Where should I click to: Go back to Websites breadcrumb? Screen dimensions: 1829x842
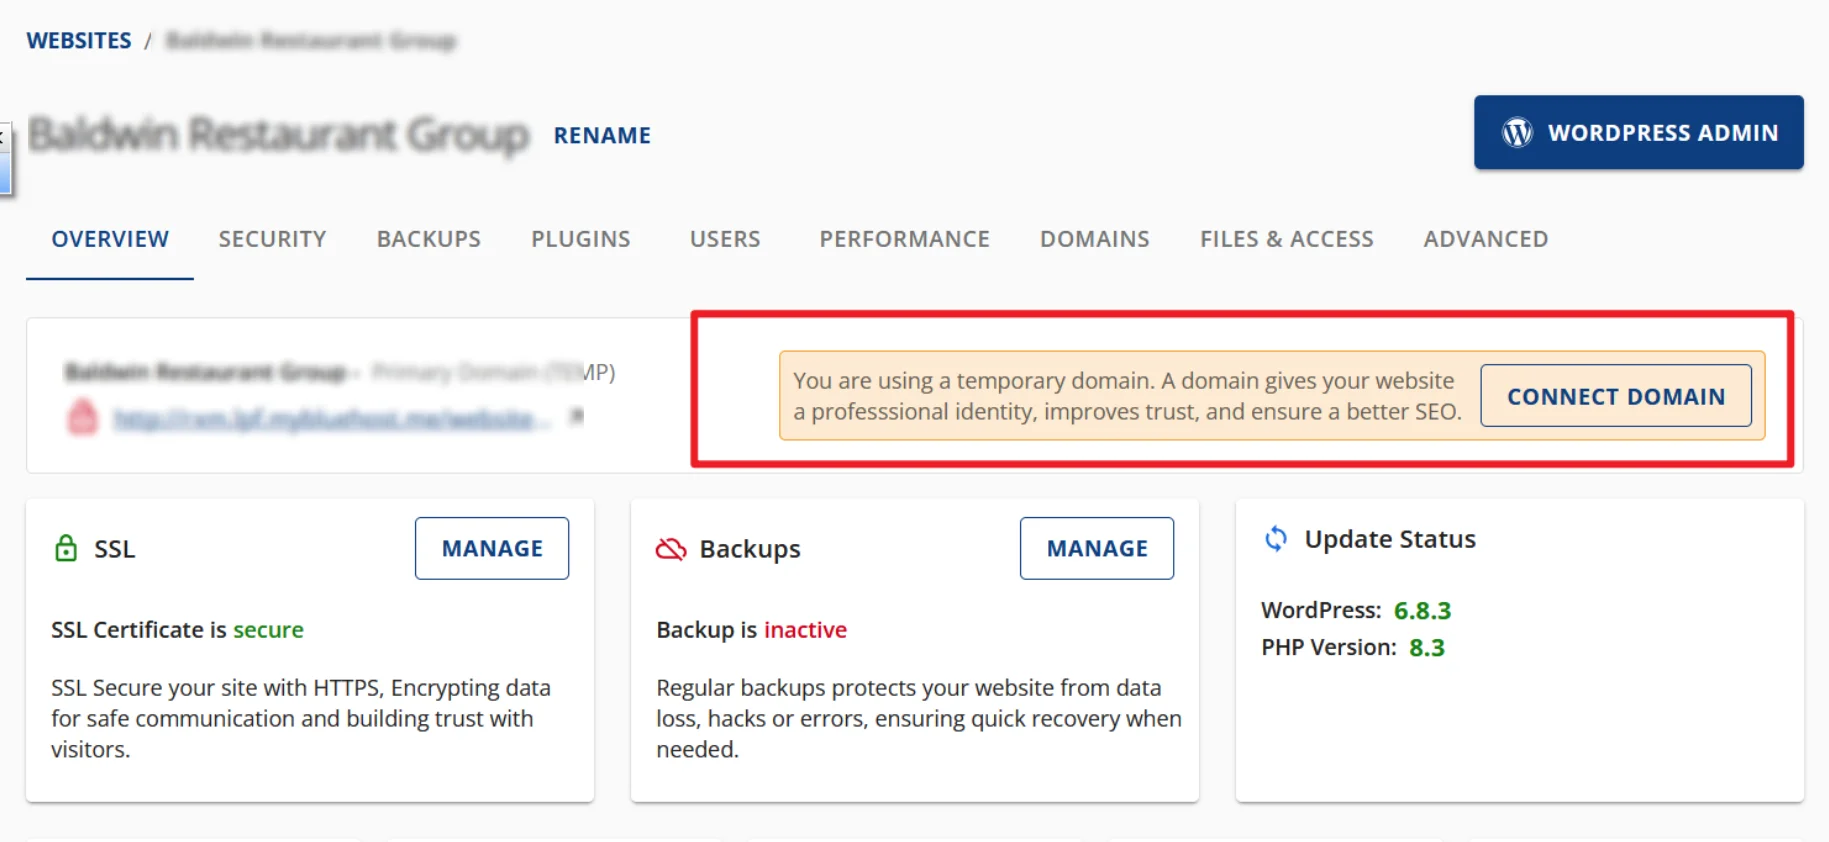(x=79, y=41)
